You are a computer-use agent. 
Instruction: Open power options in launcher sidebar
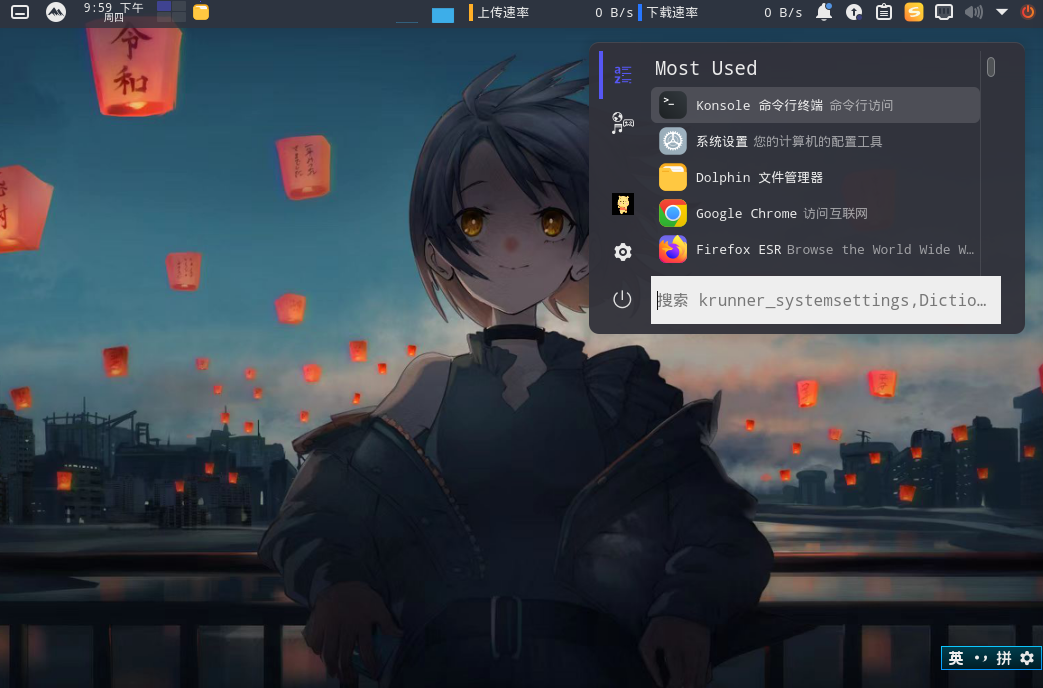622,299
